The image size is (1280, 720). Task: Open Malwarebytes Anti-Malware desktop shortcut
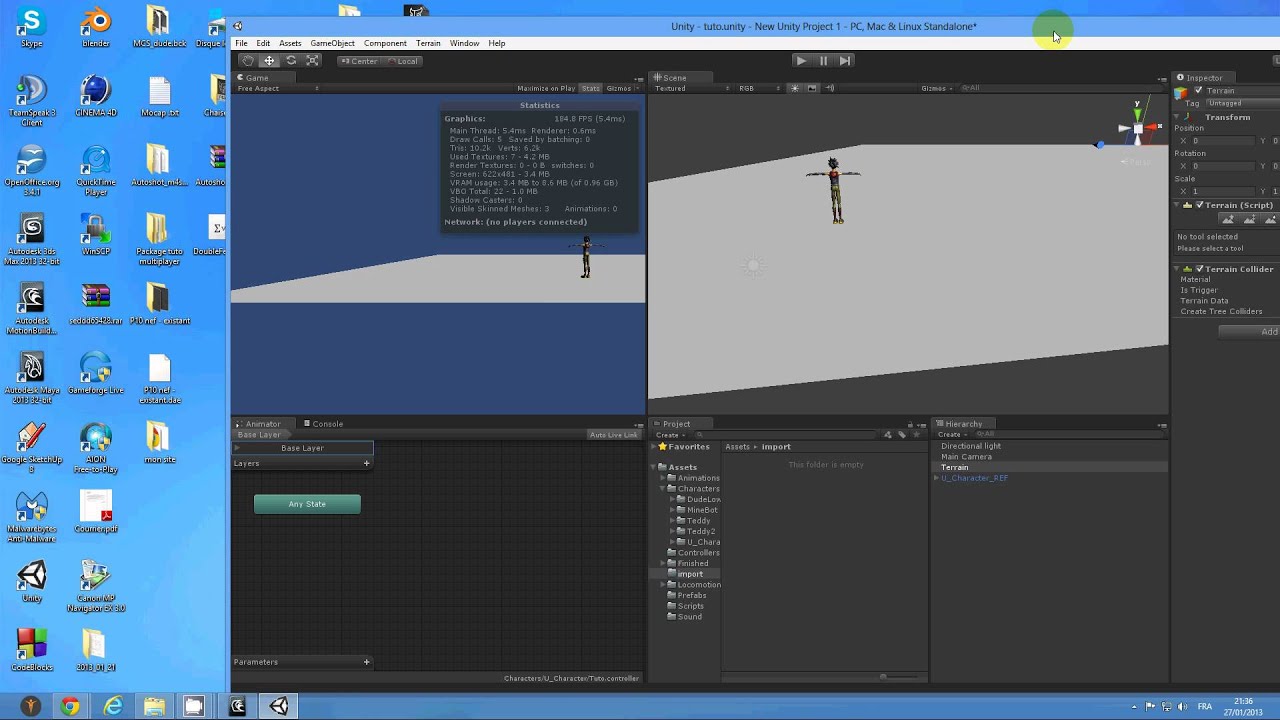pos(32,515)
